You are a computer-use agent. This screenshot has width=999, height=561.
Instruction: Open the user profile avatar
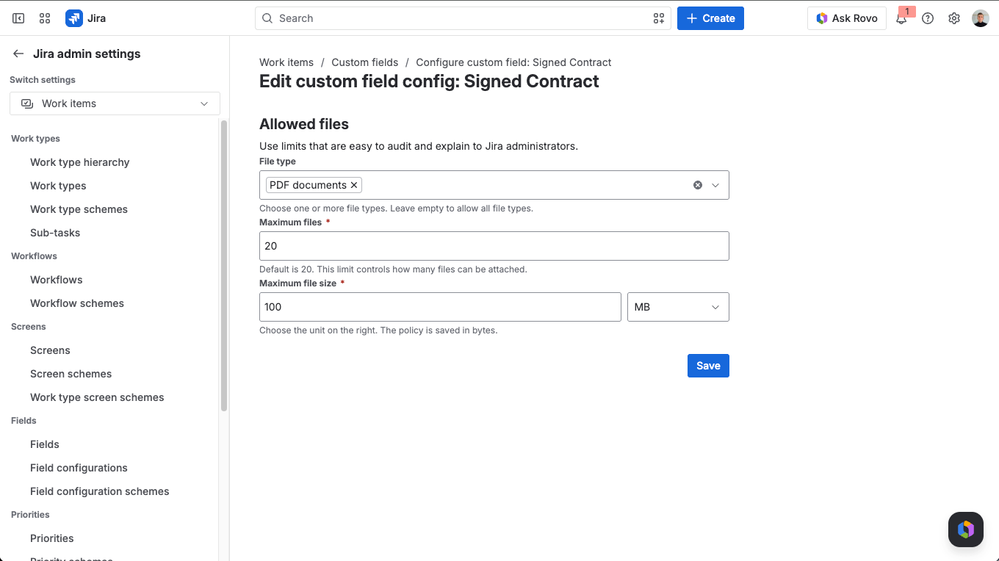[x=981, y=18]
